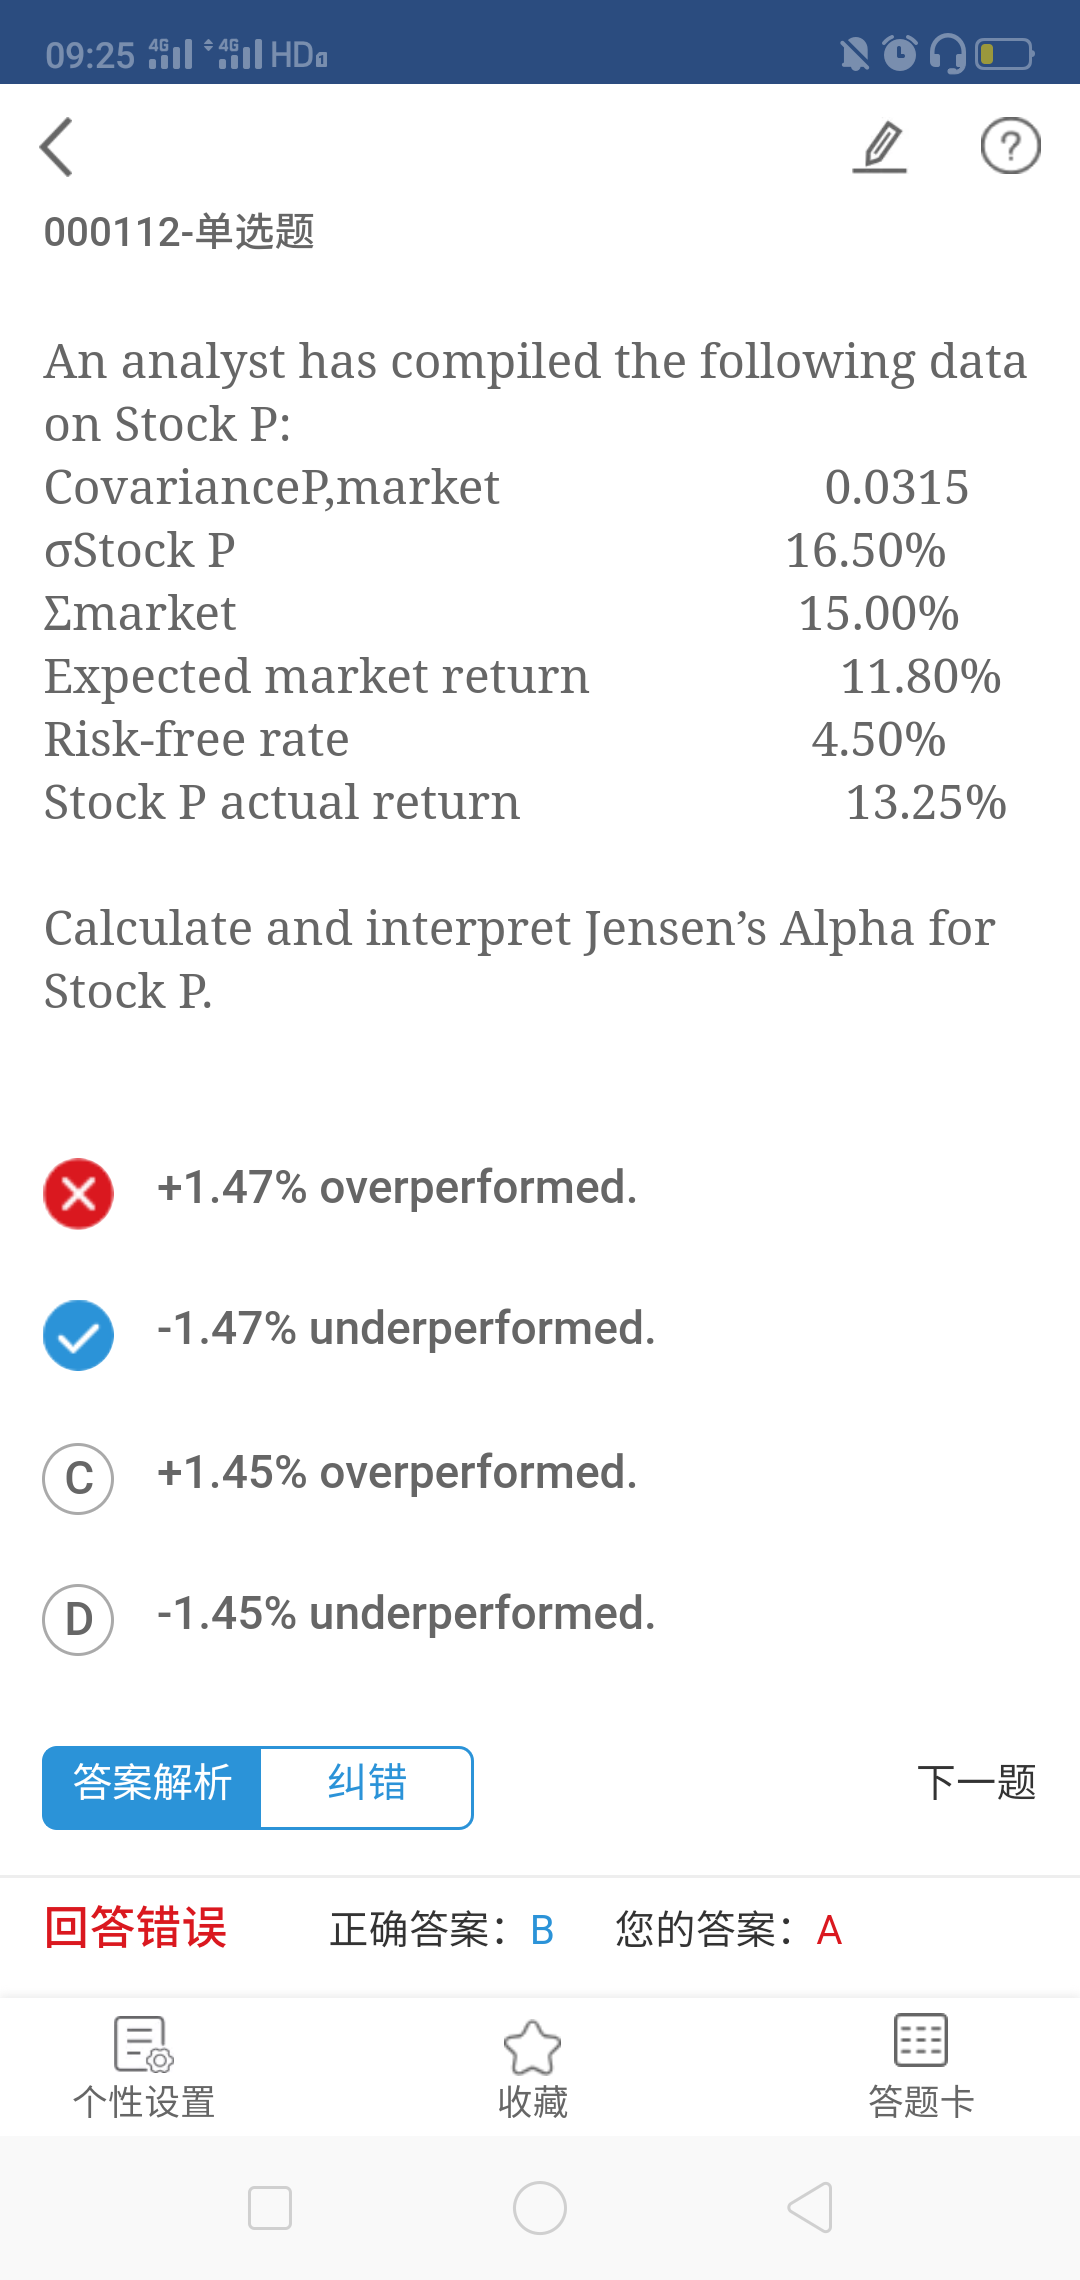
Task: Select option A marked with red X
Action: coord(78,1194)
